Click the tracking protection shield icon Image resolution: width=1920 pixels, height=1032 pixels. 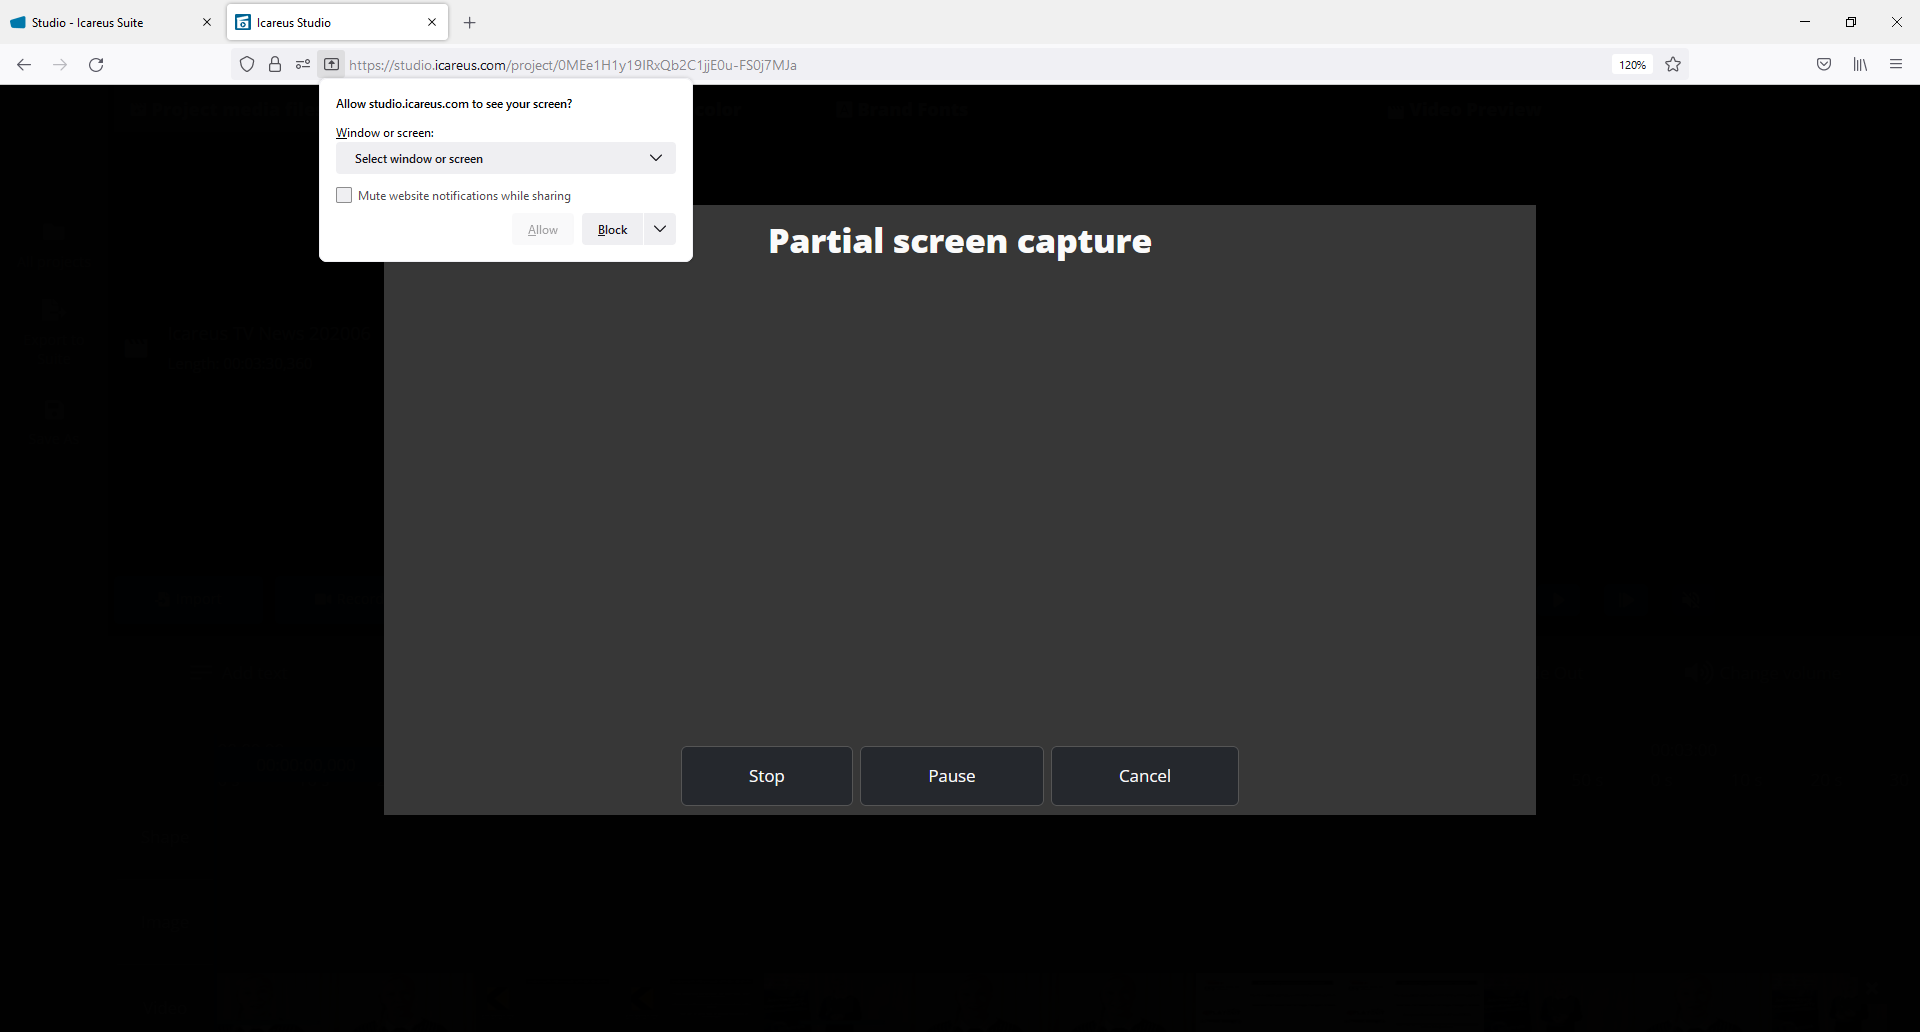pos(247,65)
